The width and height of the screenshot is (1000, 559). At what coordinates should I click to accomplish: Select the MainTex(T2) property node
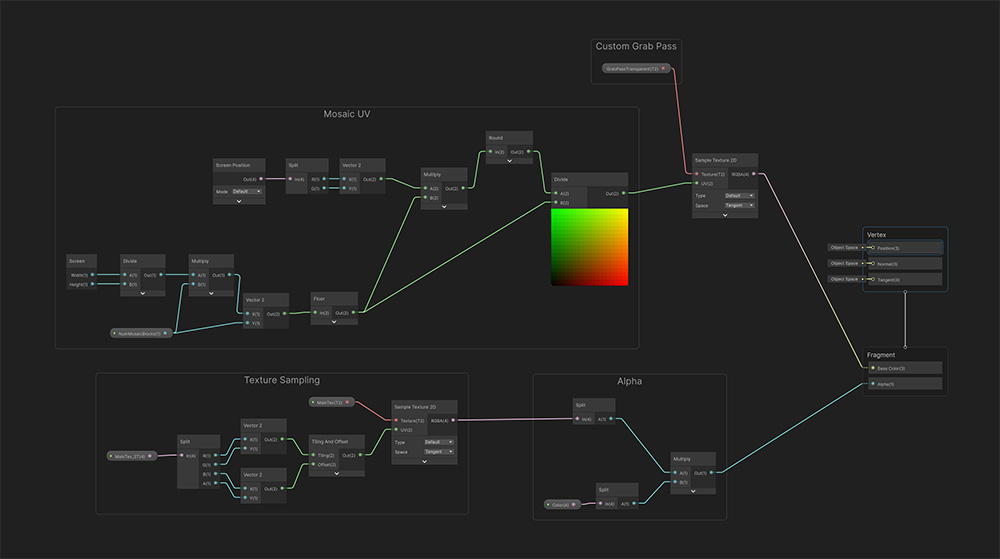[x=332, y=402]
